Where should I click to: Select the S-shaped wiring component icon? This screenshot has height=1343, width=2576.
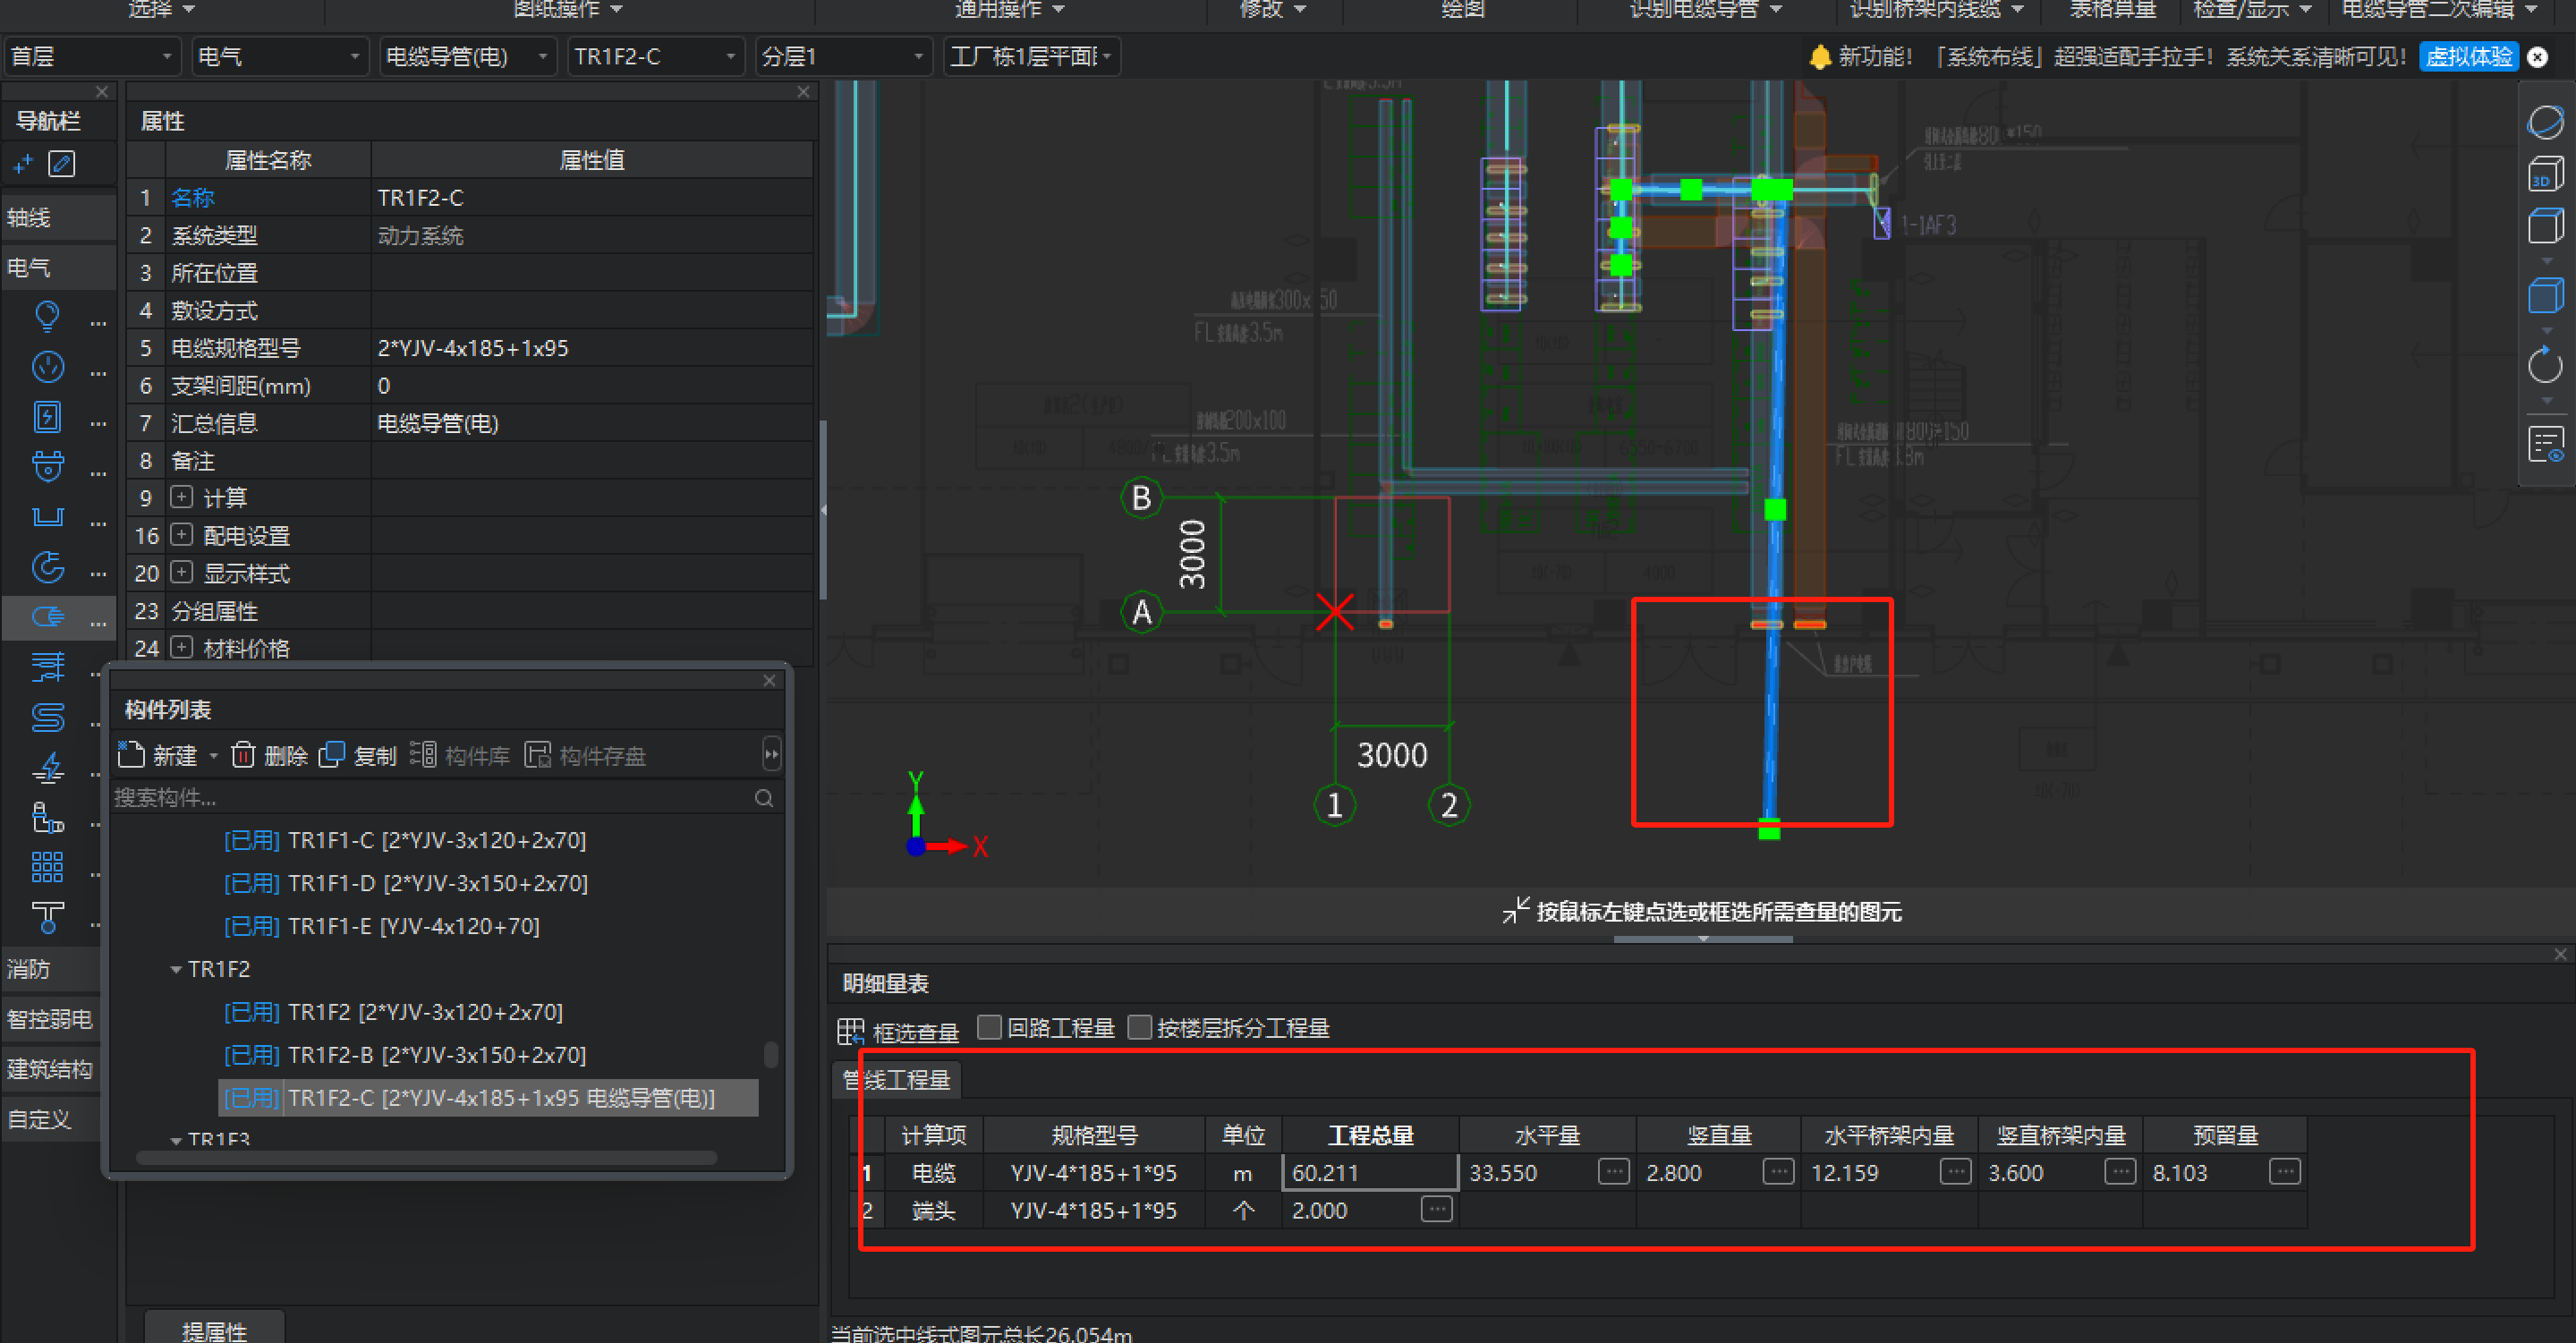(x=47, y=717)
